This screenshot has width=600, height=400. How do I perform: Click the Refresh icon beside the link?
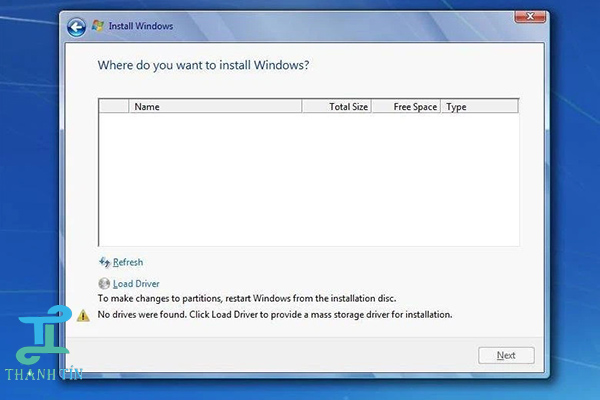104,263
